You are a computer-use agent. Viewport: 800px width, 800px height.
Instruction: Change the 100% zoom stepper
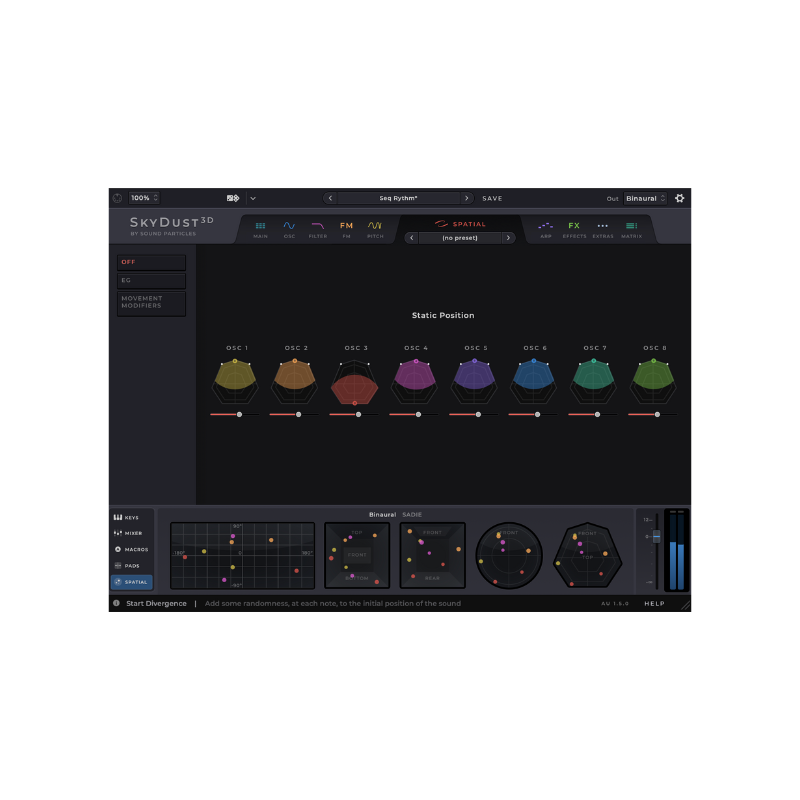tap(144, 198)
